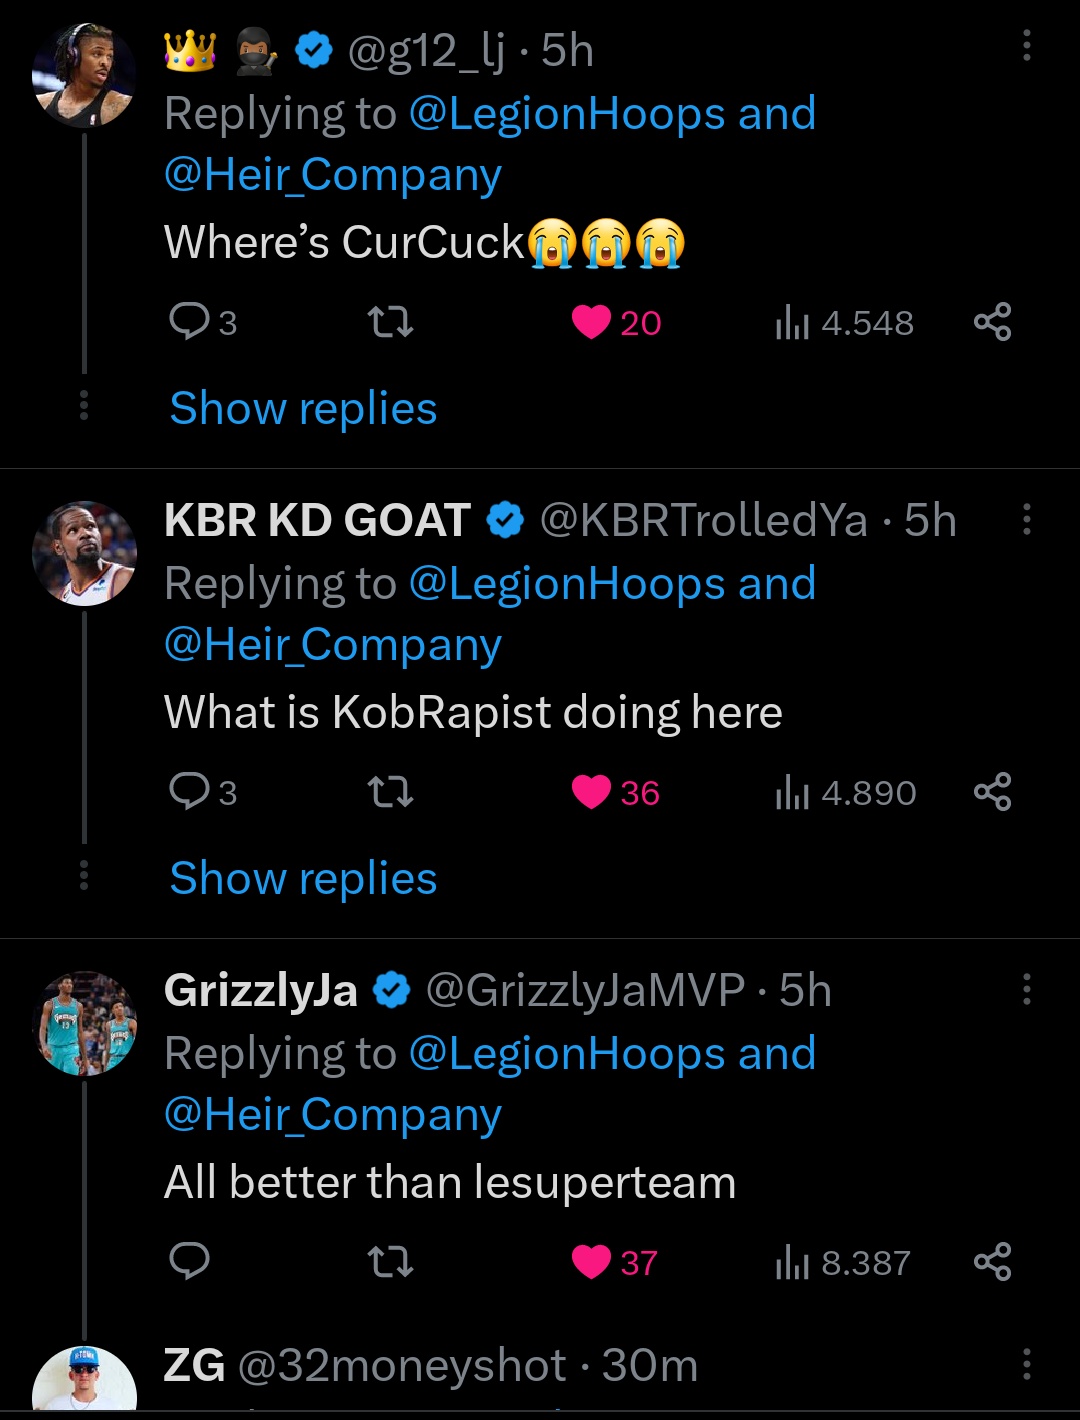Reply to the @g12_lj tweet
The width and height of the screenshot is (1080, 1420).
pyautogui.click(x=189, y=322)
